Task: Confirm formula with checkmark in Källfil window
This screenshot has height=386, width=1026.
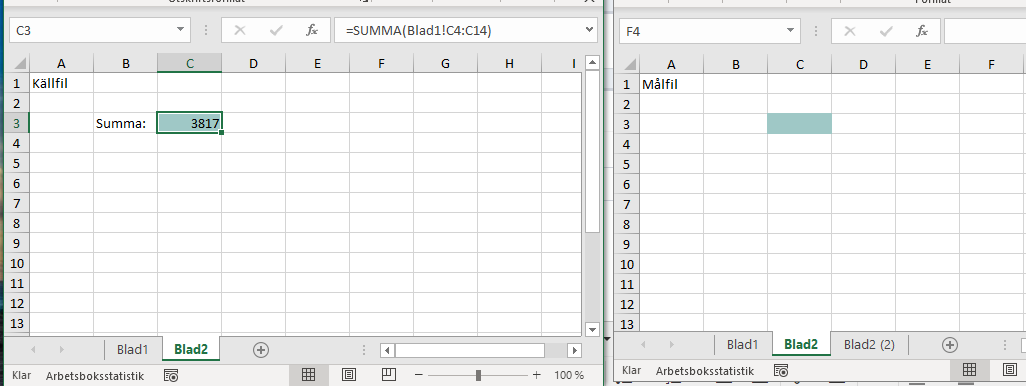Action: [276, 30]
